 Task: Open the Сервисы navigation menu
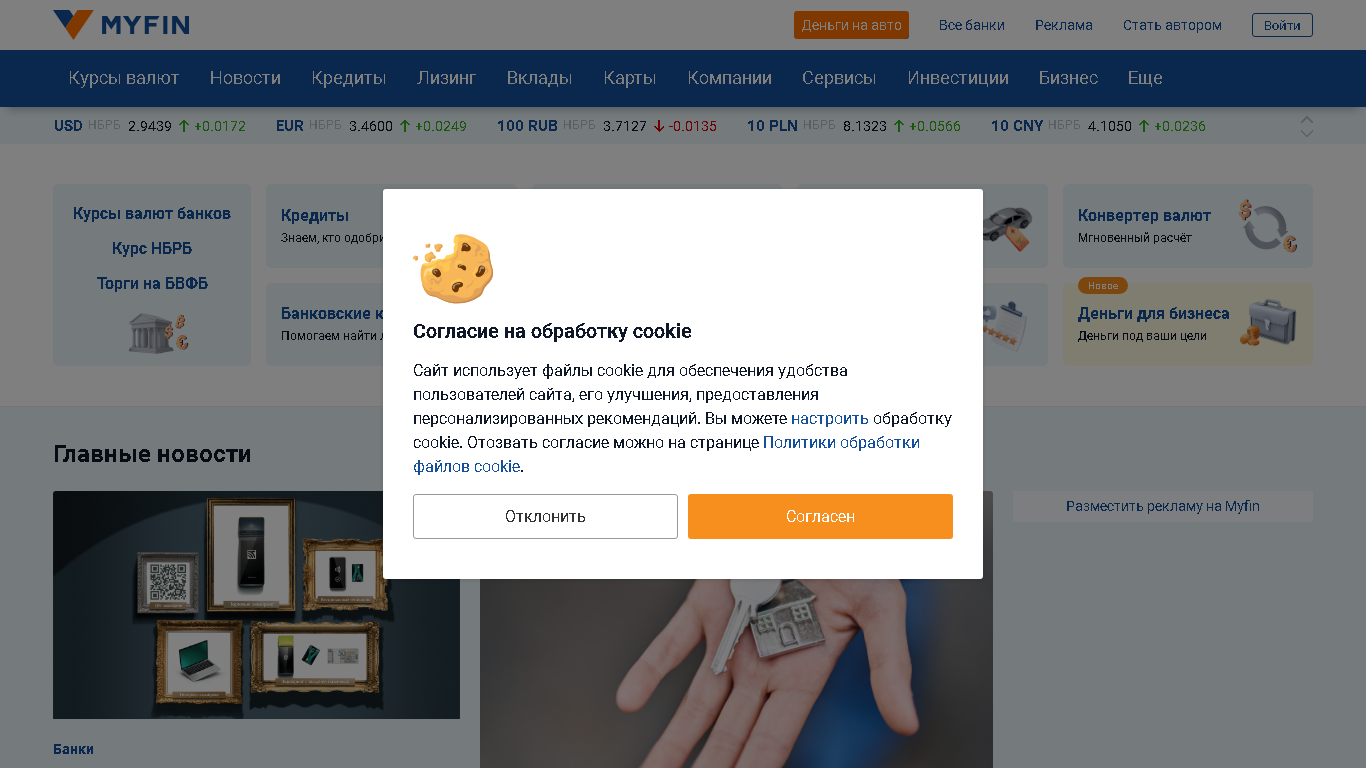pyautogui.click(x=839, y=78)
